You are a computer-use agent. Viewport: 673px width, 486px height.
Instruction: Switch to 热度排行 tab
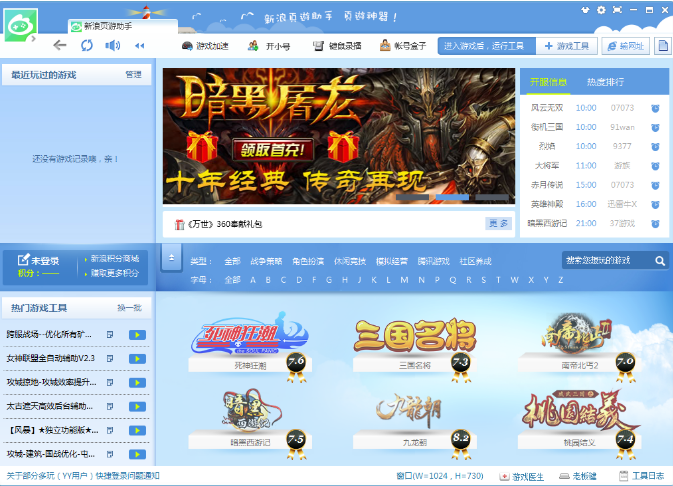pos(606,82)
